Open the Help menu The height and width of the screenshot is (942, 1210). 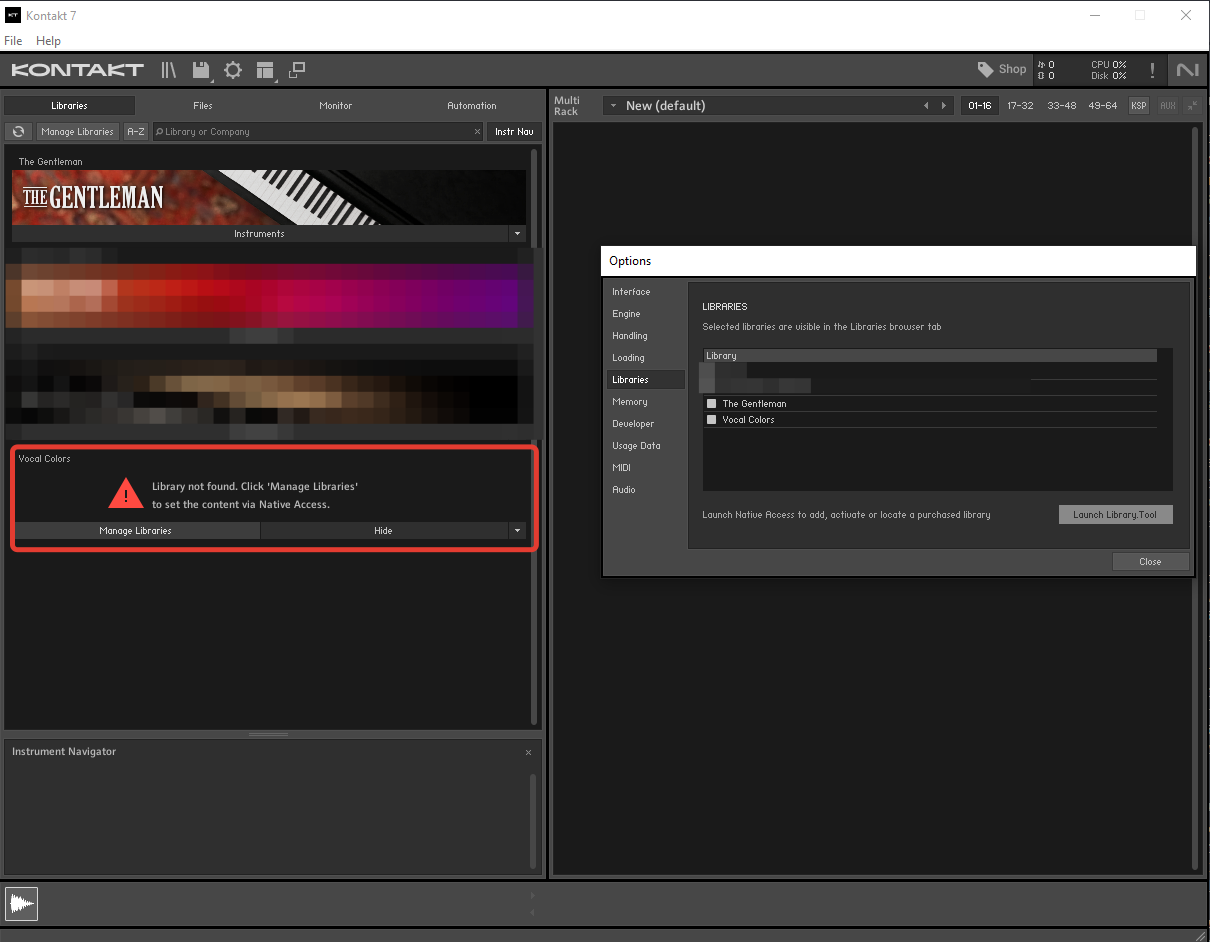48,41
